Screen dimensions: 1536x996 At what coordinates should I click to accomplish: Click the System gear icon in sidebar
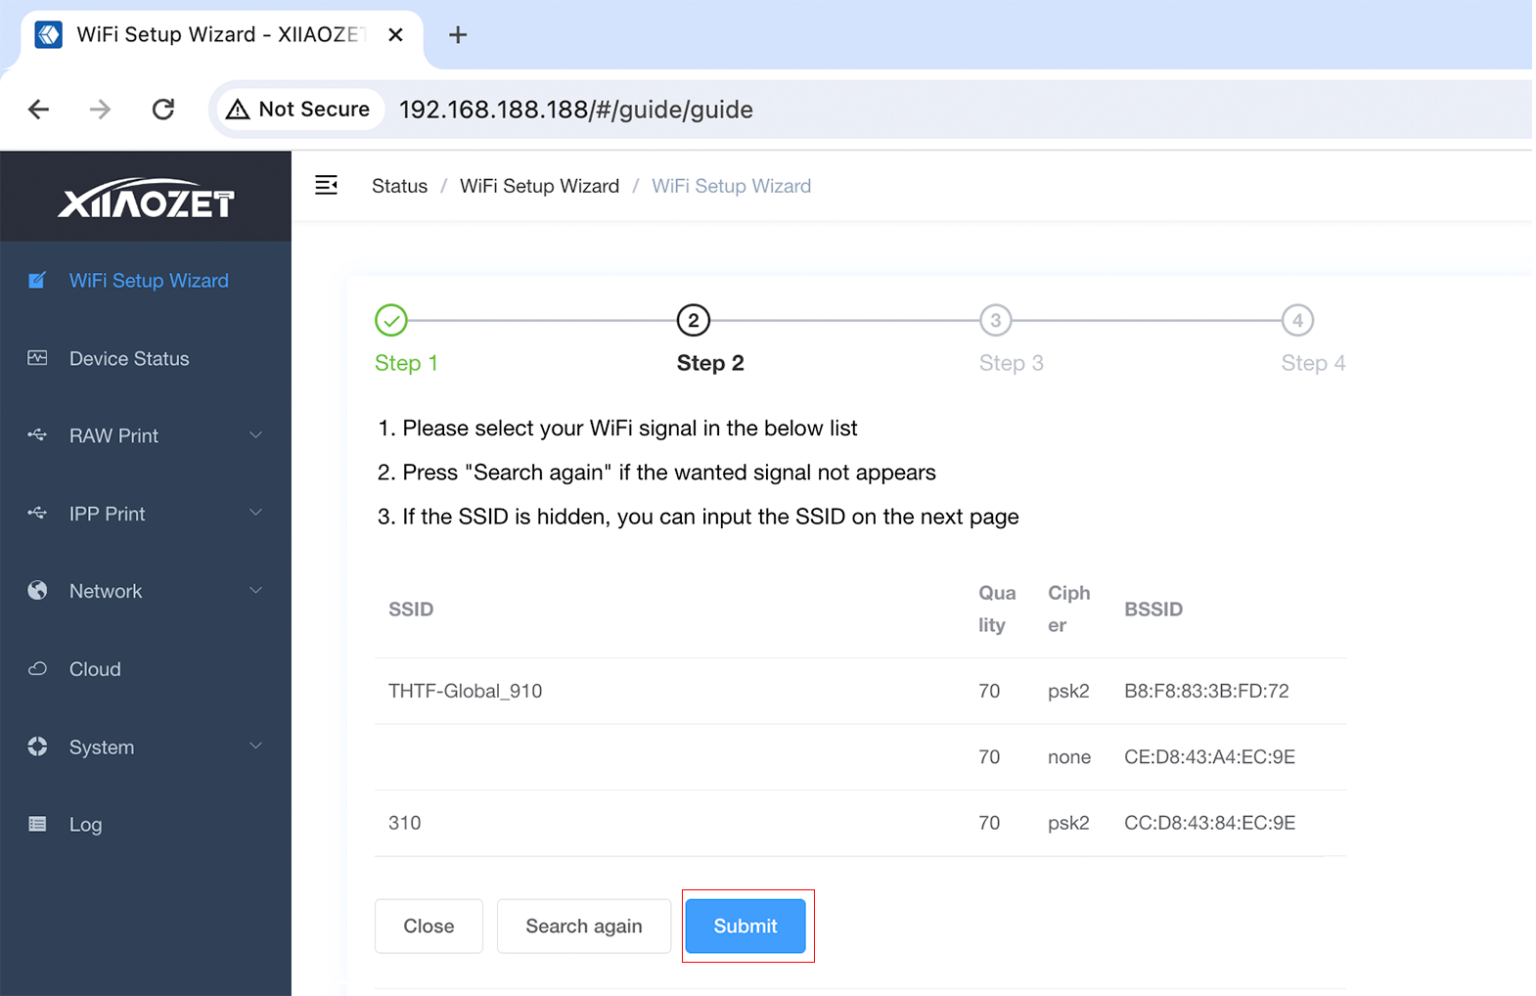point(36,746)
